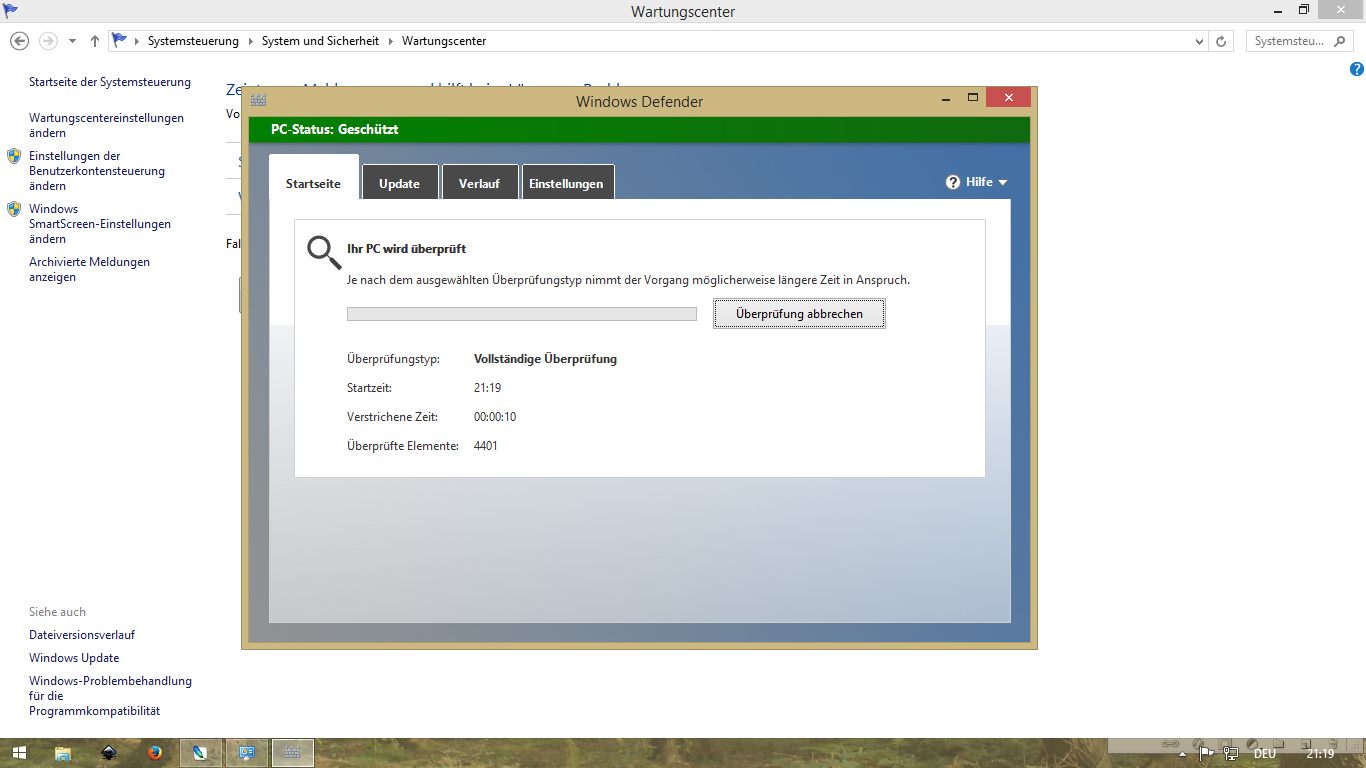Screen dimensions: 1366x768
Task: Open the 21:19 tray clock
Action: pyautogui.click(x=1320, y=754)
